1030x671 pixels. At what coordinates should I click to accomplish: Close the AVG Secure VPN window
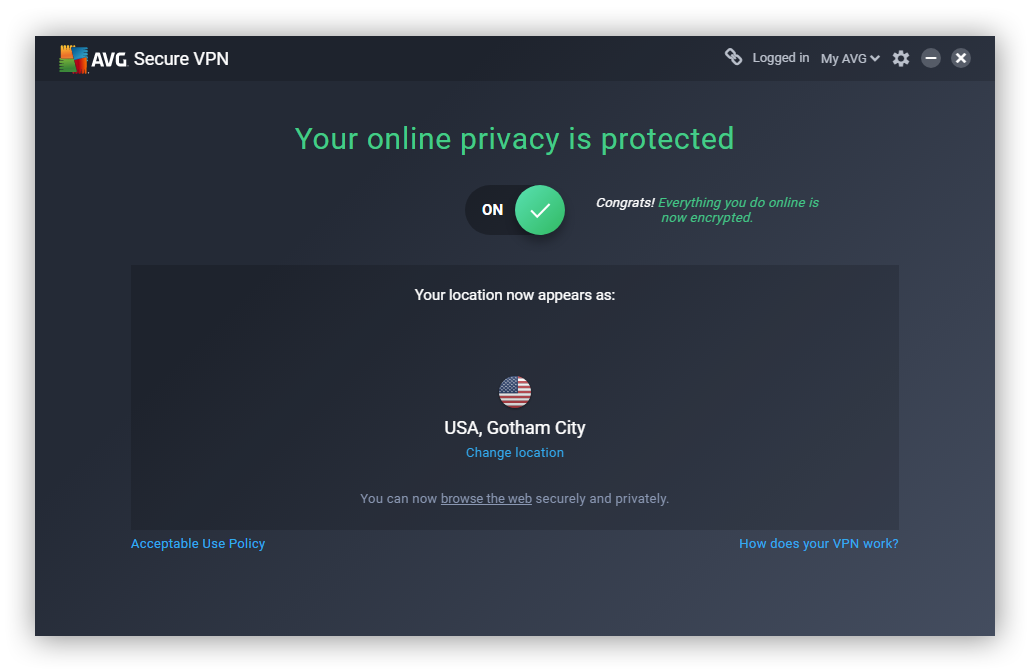click(961, 57)
